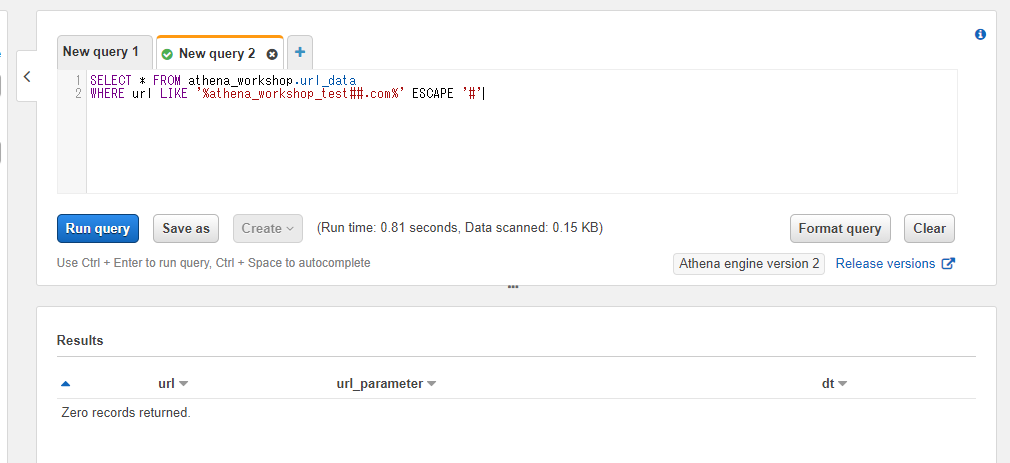This screenshot has height=463, width=1010.
Task: Open the info icon at top right
Action: coord(980,34)
